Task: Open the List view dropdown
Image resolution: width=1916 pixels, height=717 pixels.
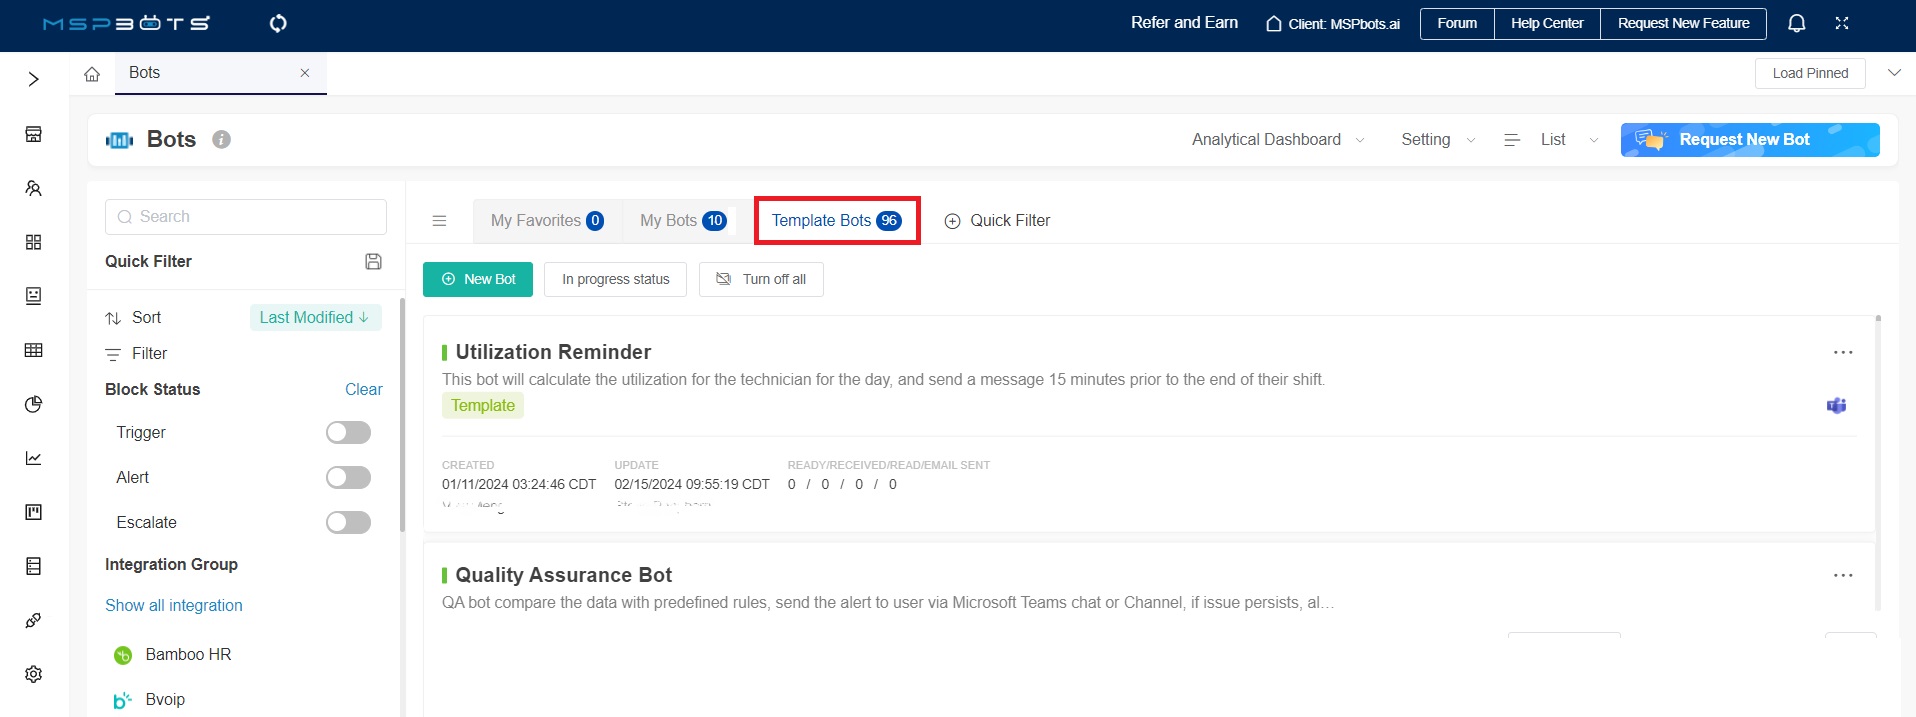Action: 1552,140
